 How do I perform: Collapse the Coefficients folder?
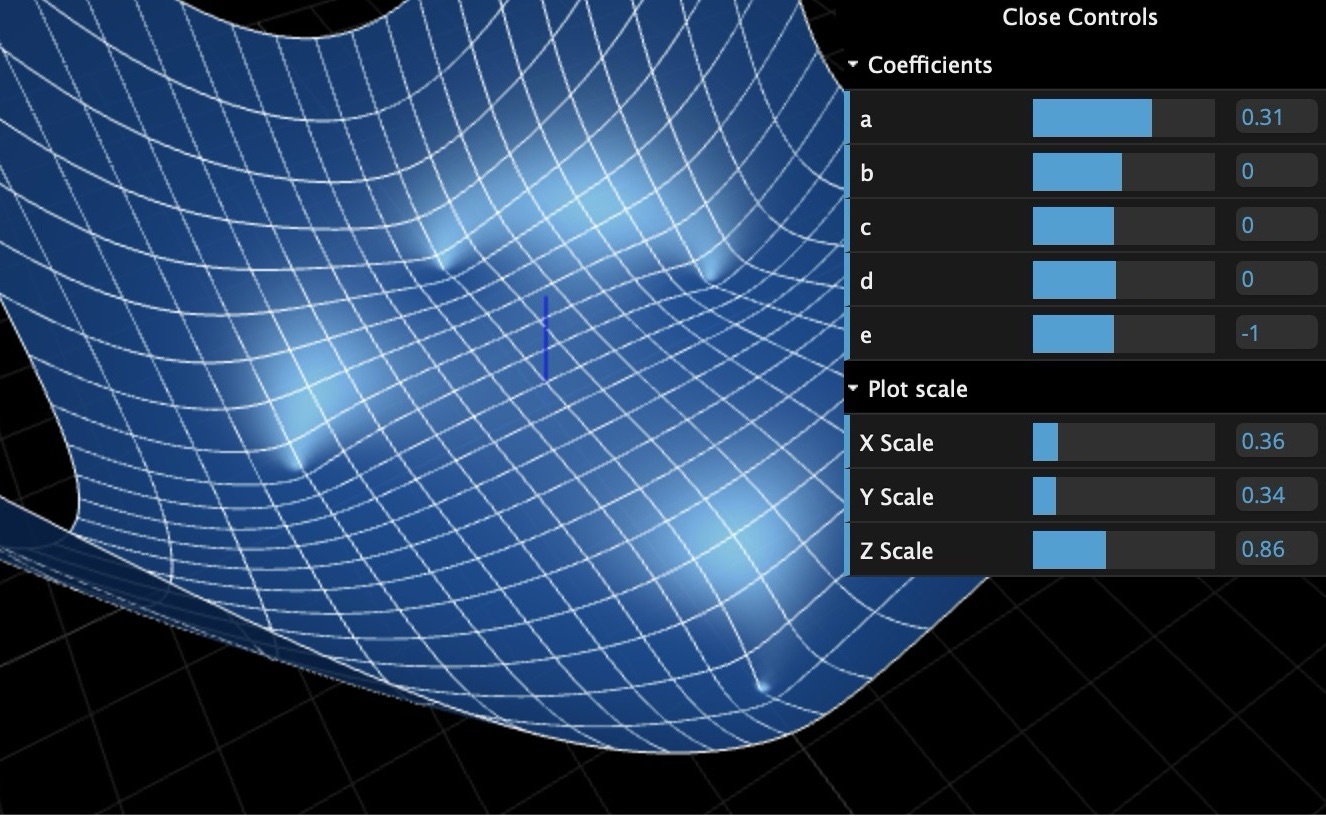[929, 65]
